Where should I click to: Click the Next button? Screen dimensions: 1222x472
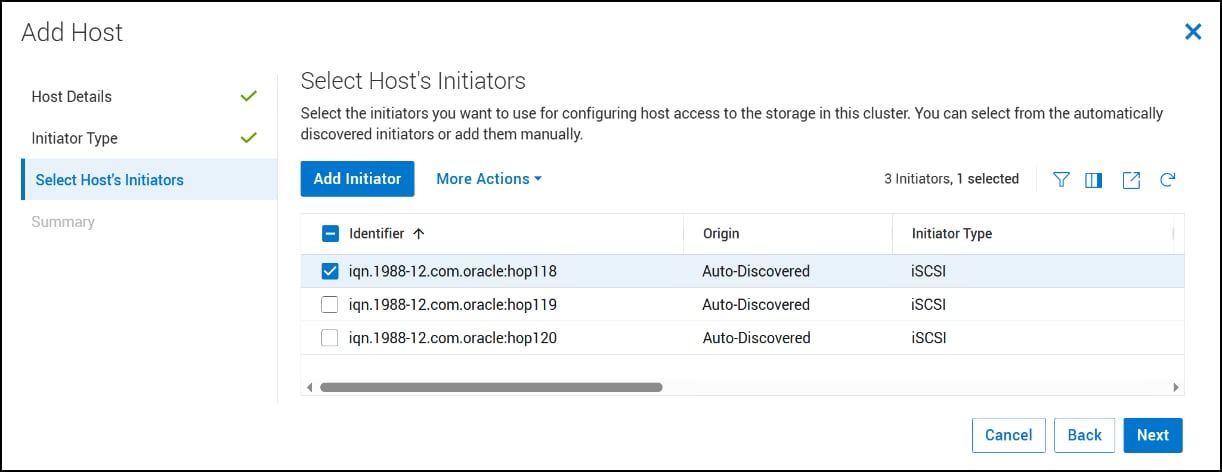tap(1153, 435)
